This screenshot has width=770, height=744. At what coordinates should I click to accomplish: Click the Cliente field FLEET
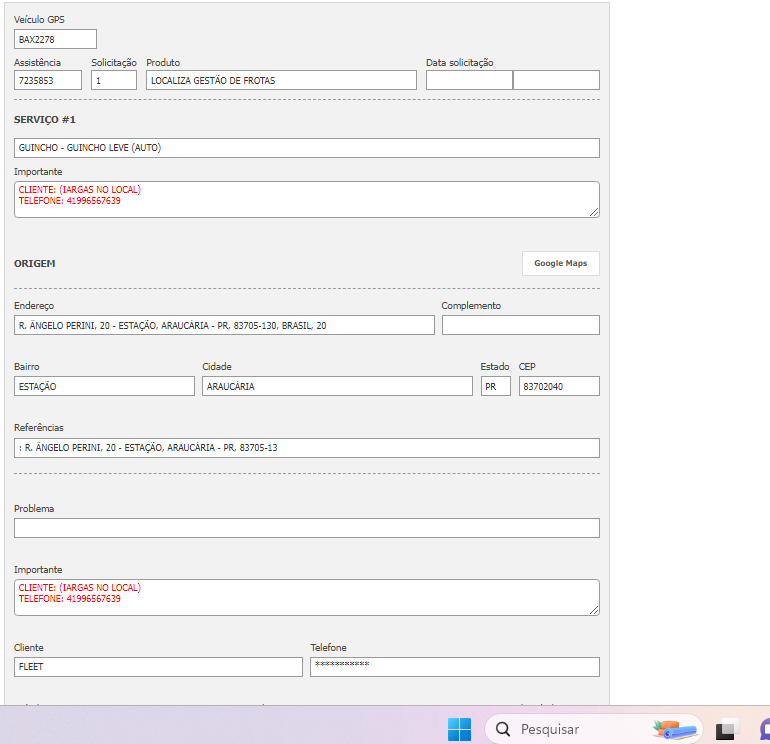[158, 667]
